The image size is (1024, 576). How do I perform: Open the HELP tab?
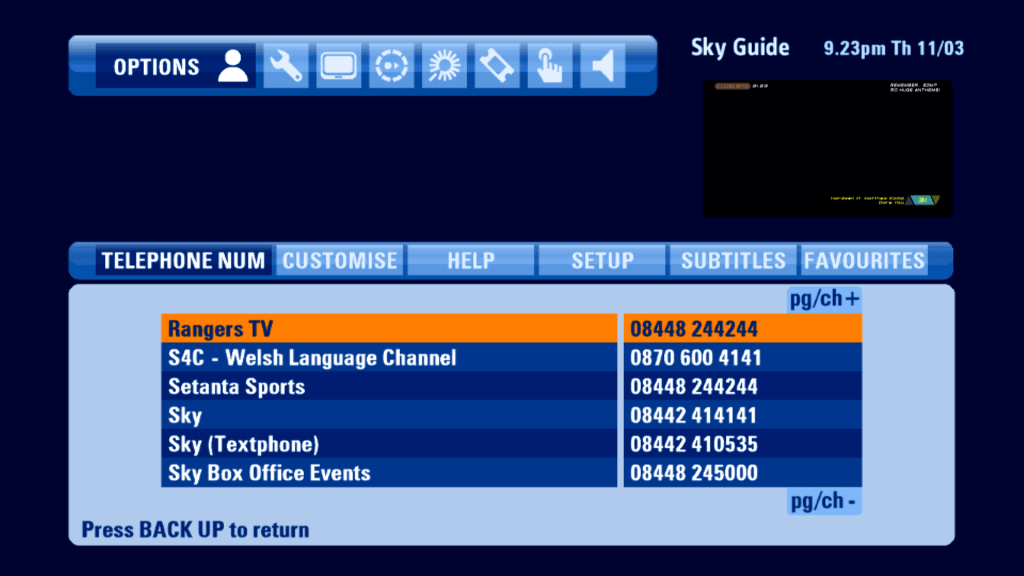tap(471, 261)
